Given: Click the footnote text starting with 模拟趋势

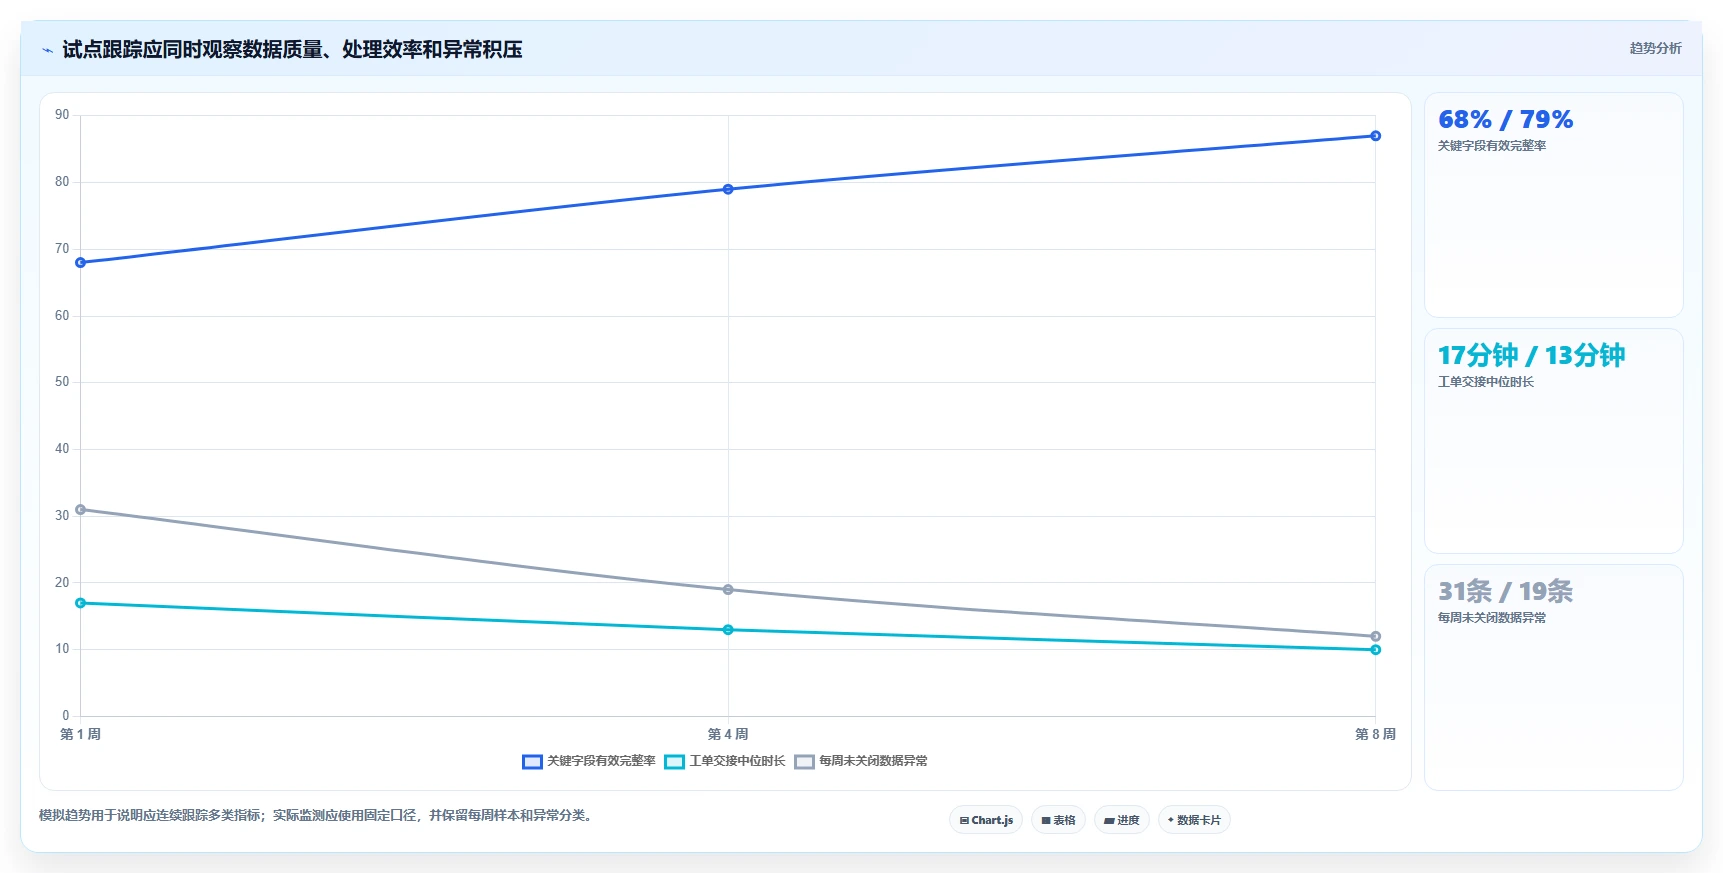Looking at the screenshot, I should (x=317, y=816).
